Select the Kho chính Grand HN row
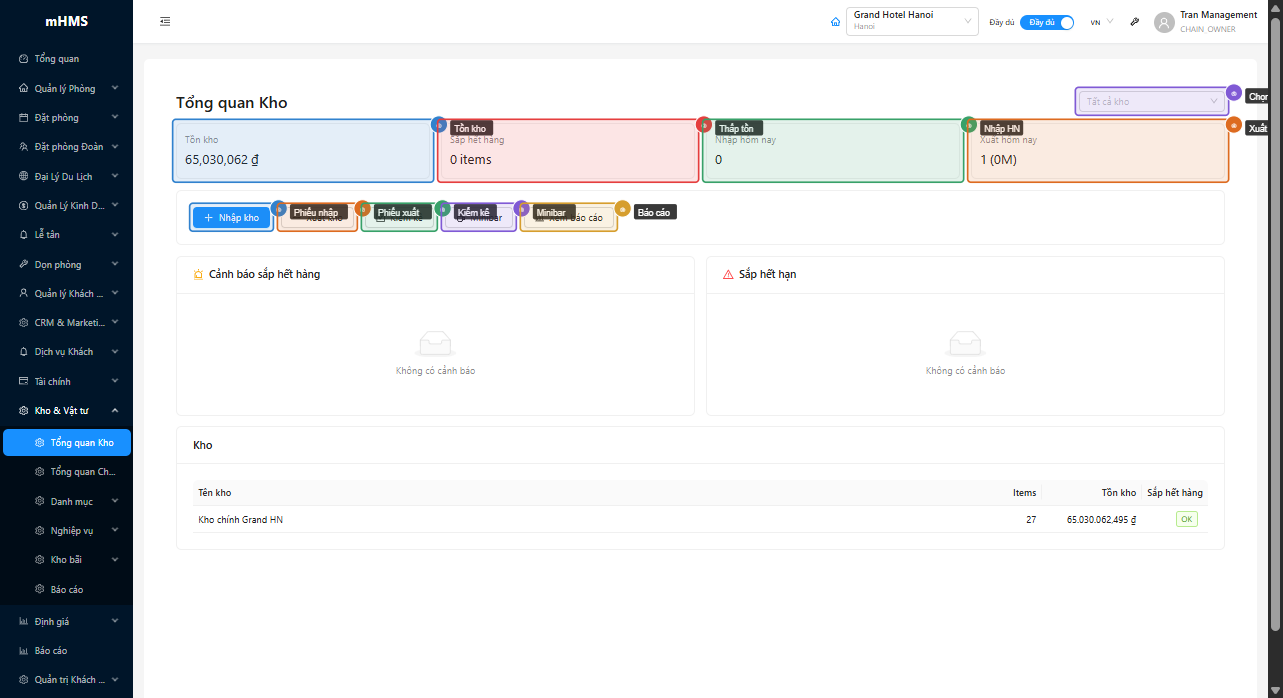Image resolution: width=1283 pixels, height=698 pixels. click(240, 520)
